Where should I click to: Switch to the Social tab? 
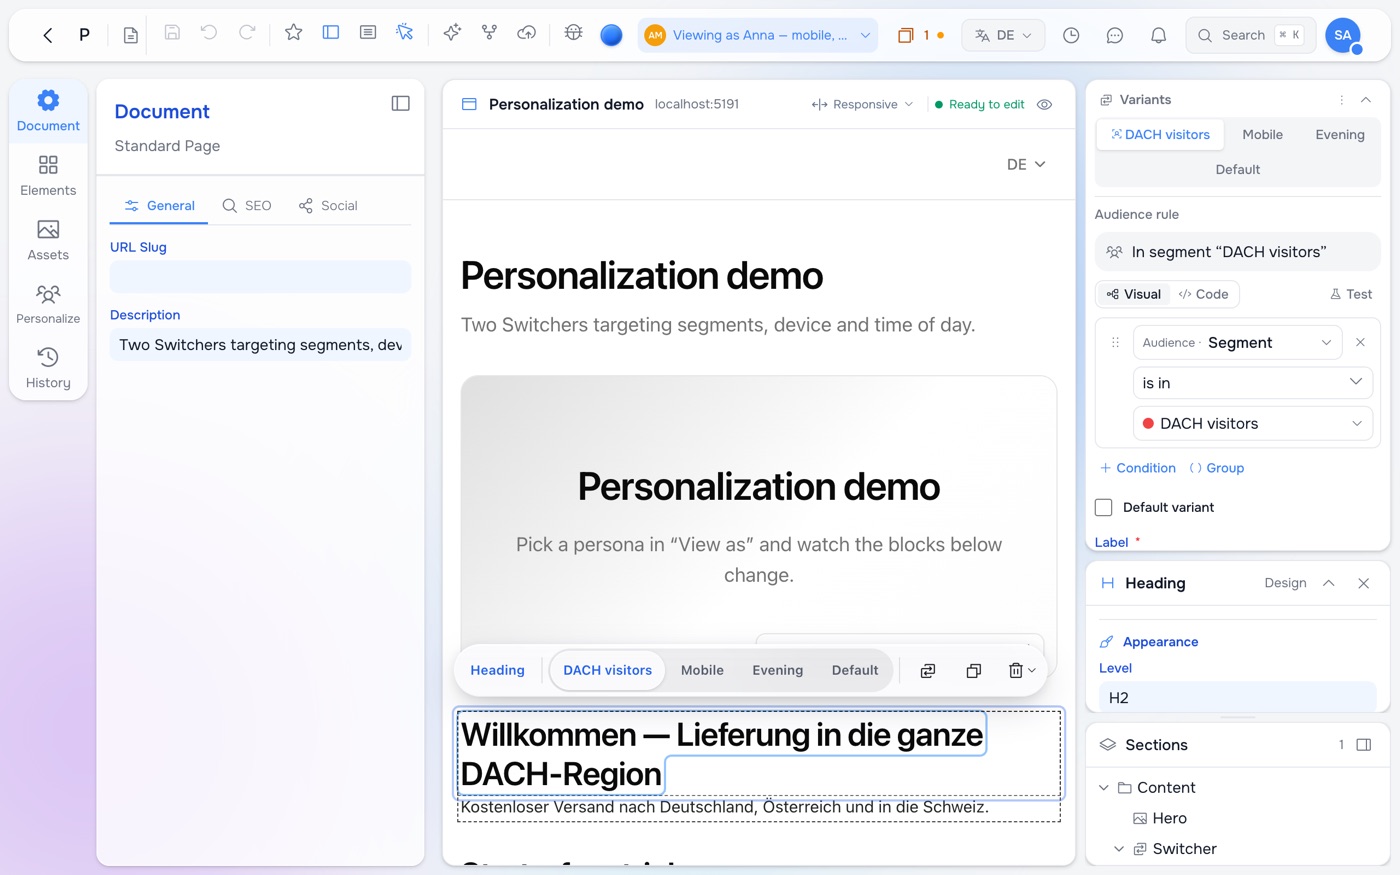pos(328,205)
